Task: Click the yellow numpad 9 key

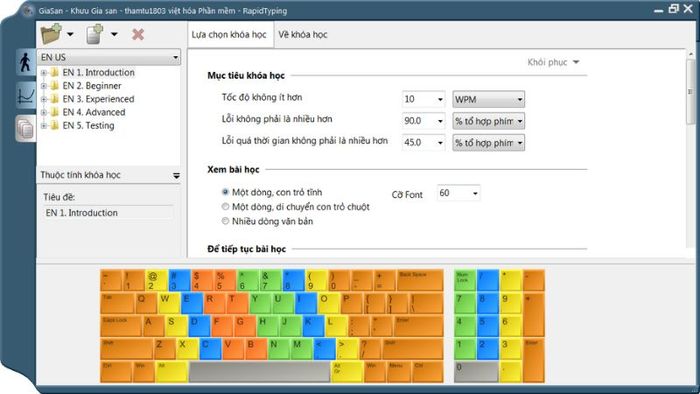Action: [x=511, y=303]
